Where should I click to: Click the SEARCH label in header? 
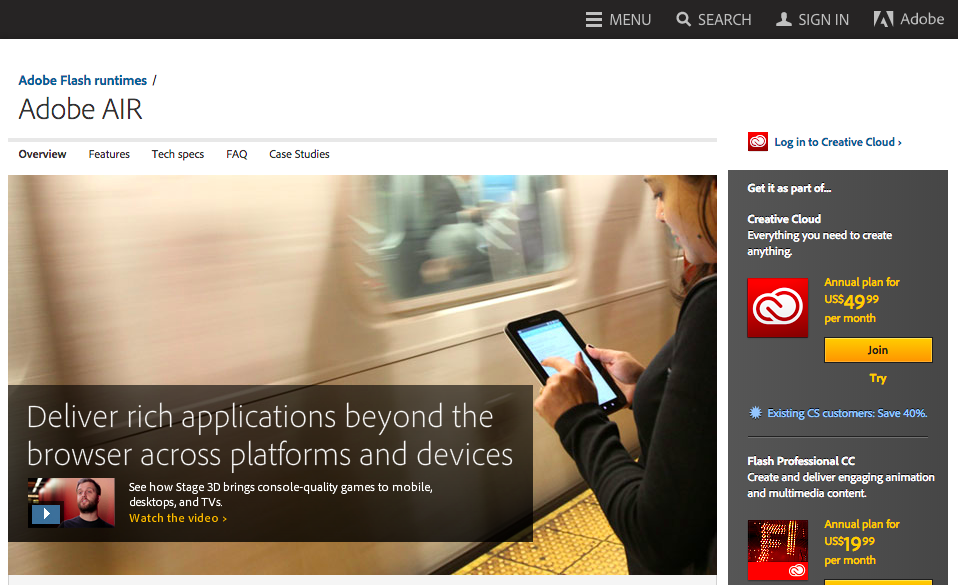(x=725, y=20)
